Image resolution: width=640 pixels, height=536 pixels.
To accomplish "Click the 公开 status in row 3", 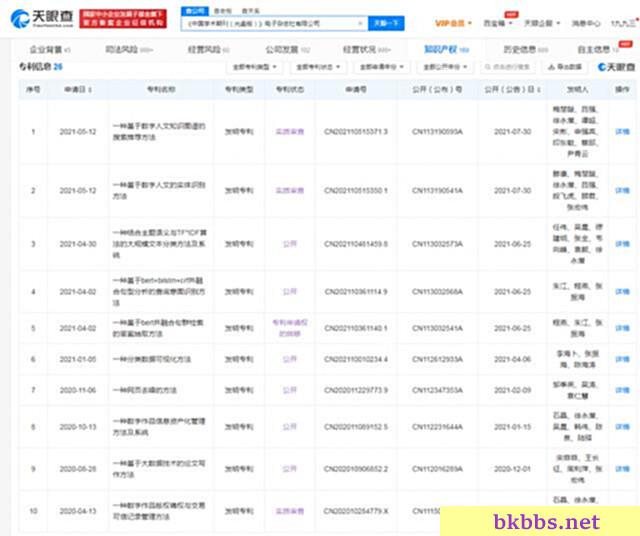I will pyautogui.click(x=290, y=244).
